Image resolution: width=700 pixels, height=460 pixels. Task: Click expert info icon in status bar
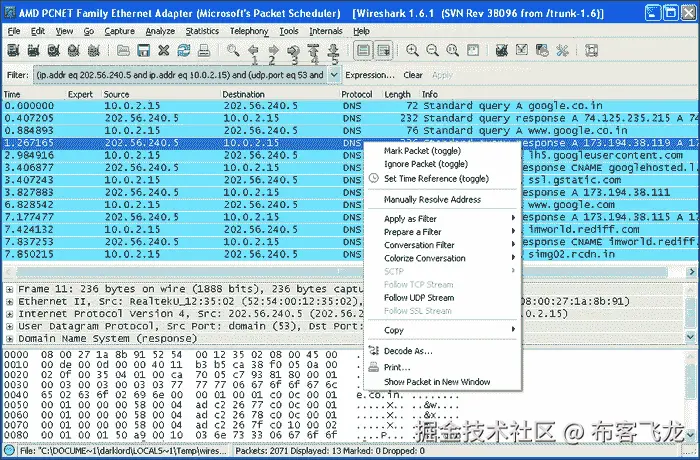coord(9,451)
